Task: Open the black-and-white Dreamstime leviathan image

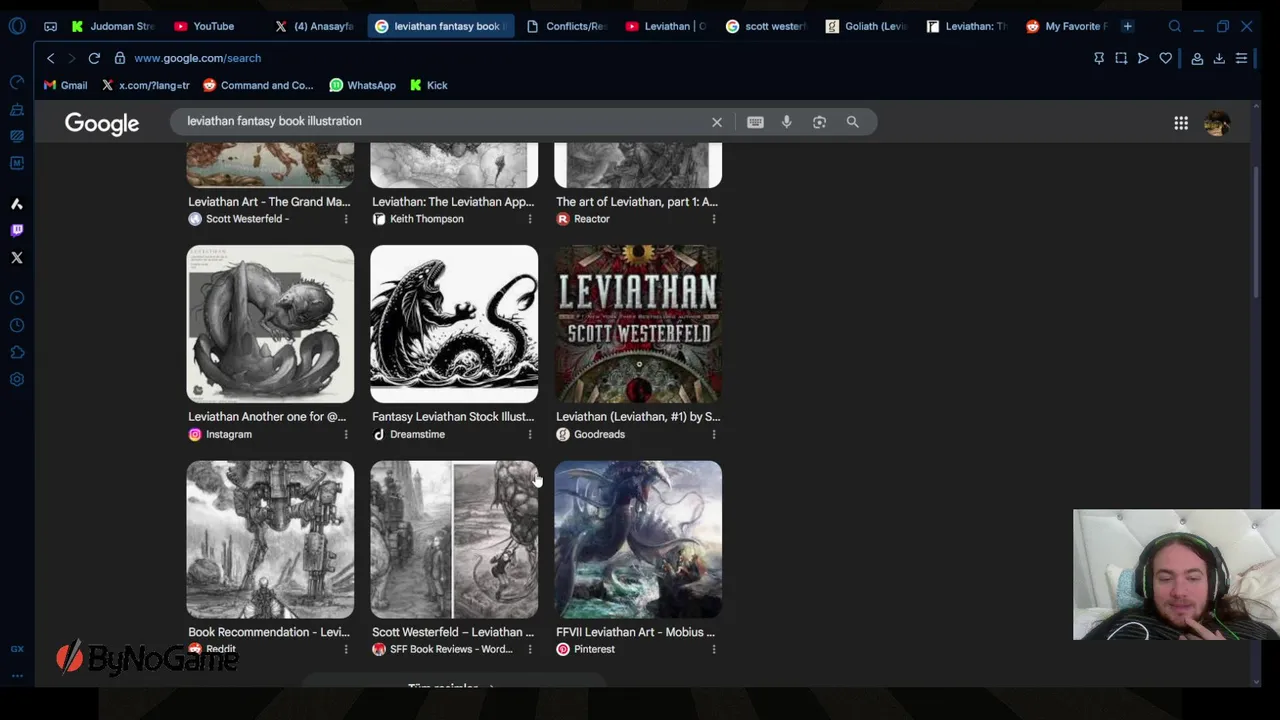Action: pyautogui.click(x=454, y=324)
